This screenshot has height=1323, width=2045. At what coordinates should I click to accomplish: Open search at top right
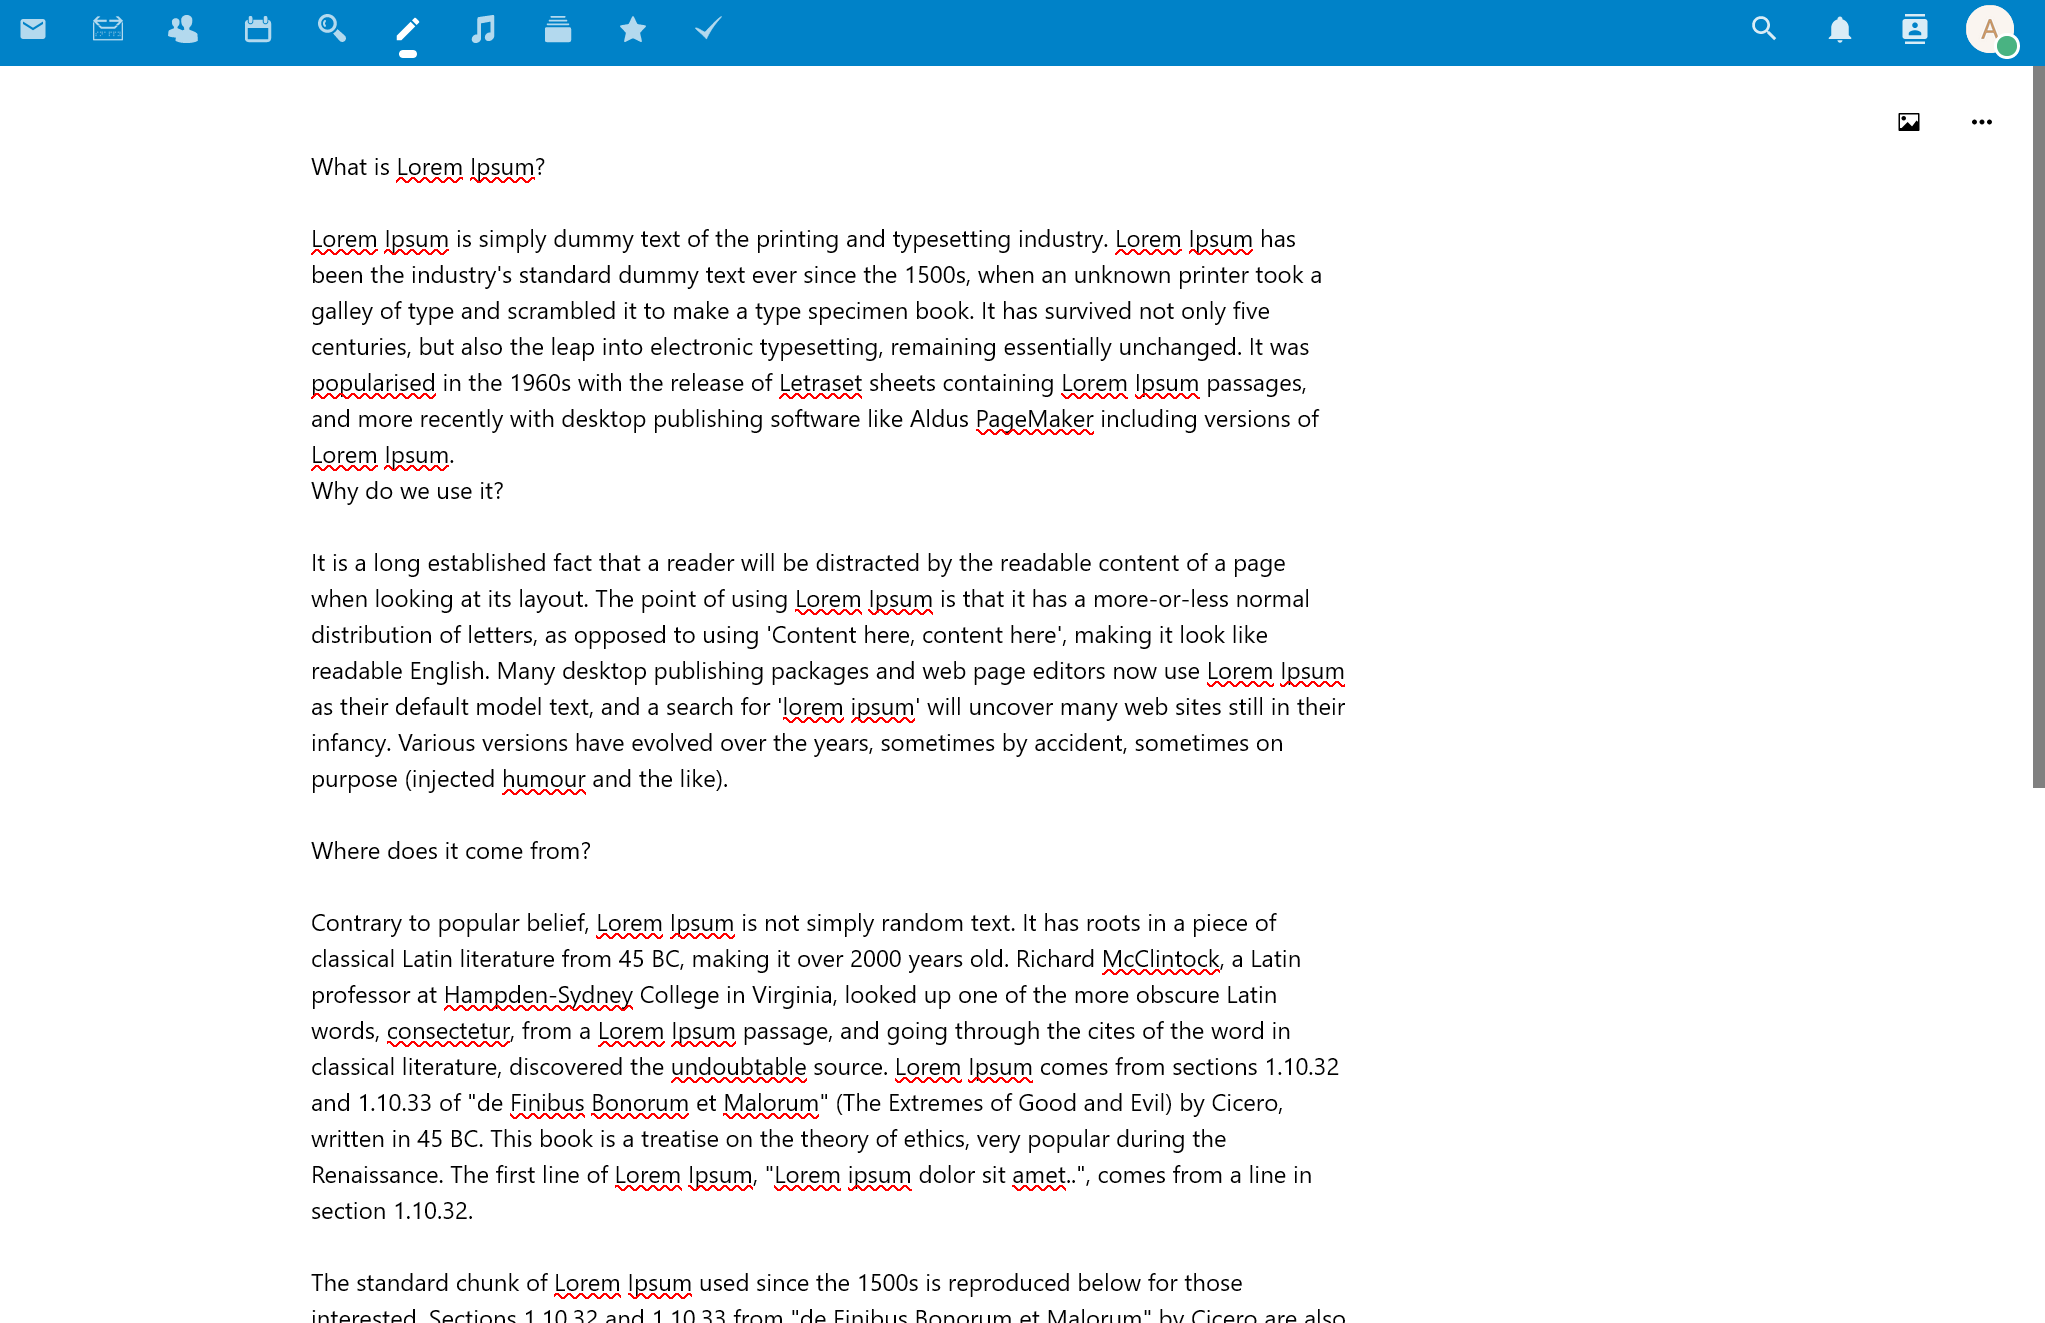tap(1763, 30)
